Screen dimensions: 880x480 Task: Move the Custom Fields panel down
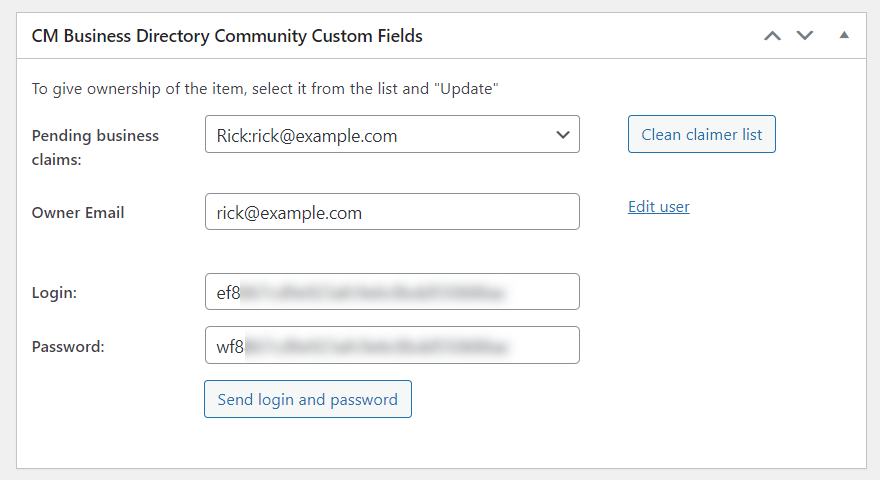point(805,36)
